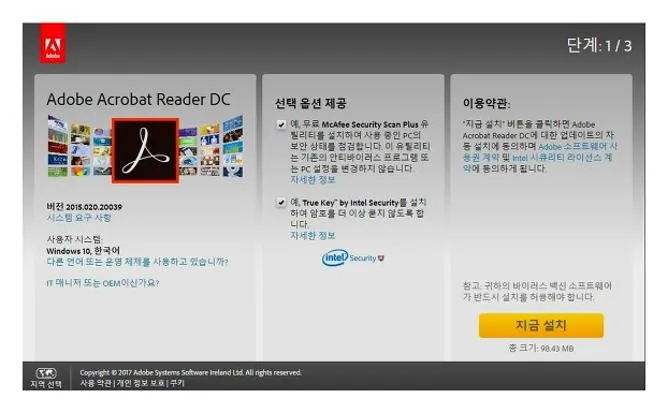
Task: Click the Windows 10, 한국어 text
Action: tap(83, 251)
